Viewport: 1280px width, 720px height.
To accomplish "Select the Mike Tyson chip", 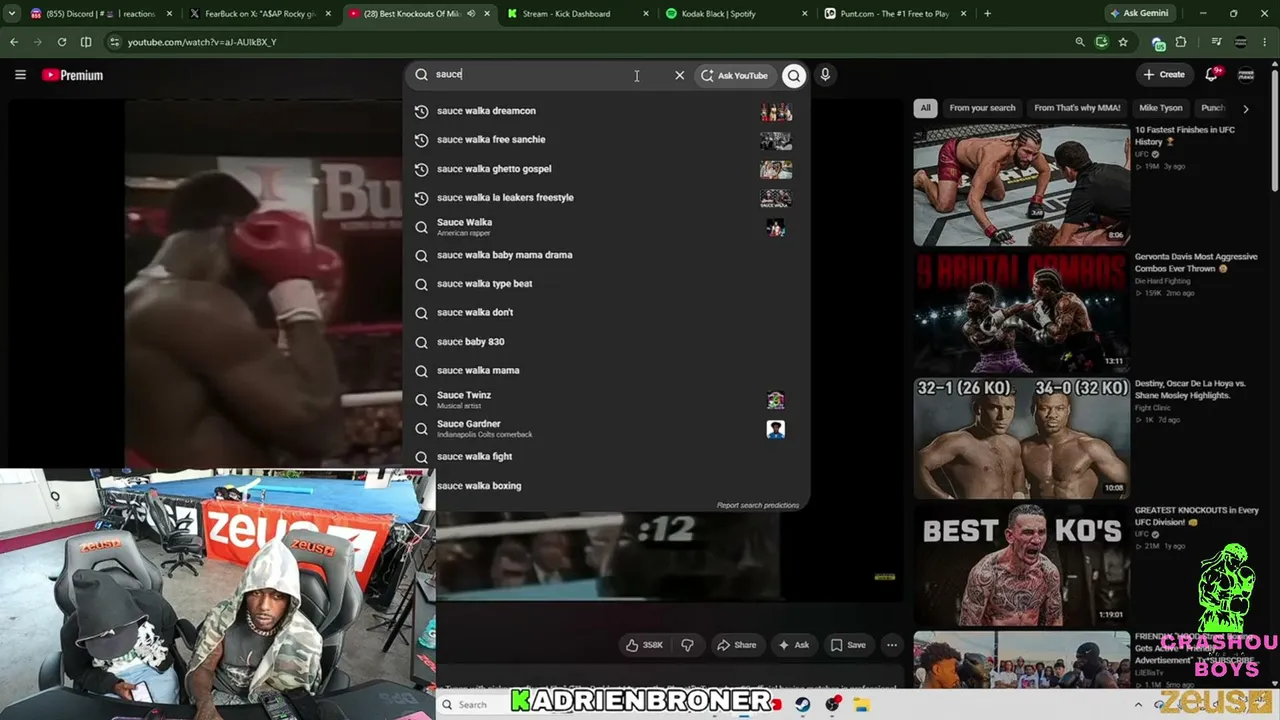I will pyautogui.click(x=1161, y=108).
